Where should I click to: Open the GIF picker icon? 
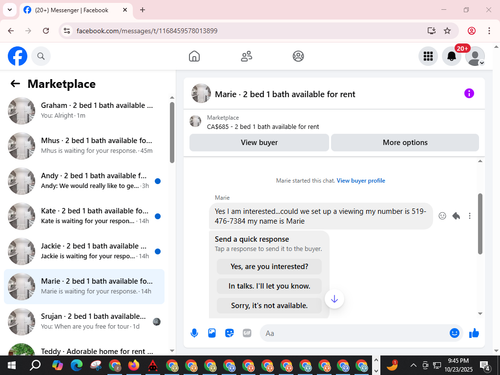pos(247,333)
